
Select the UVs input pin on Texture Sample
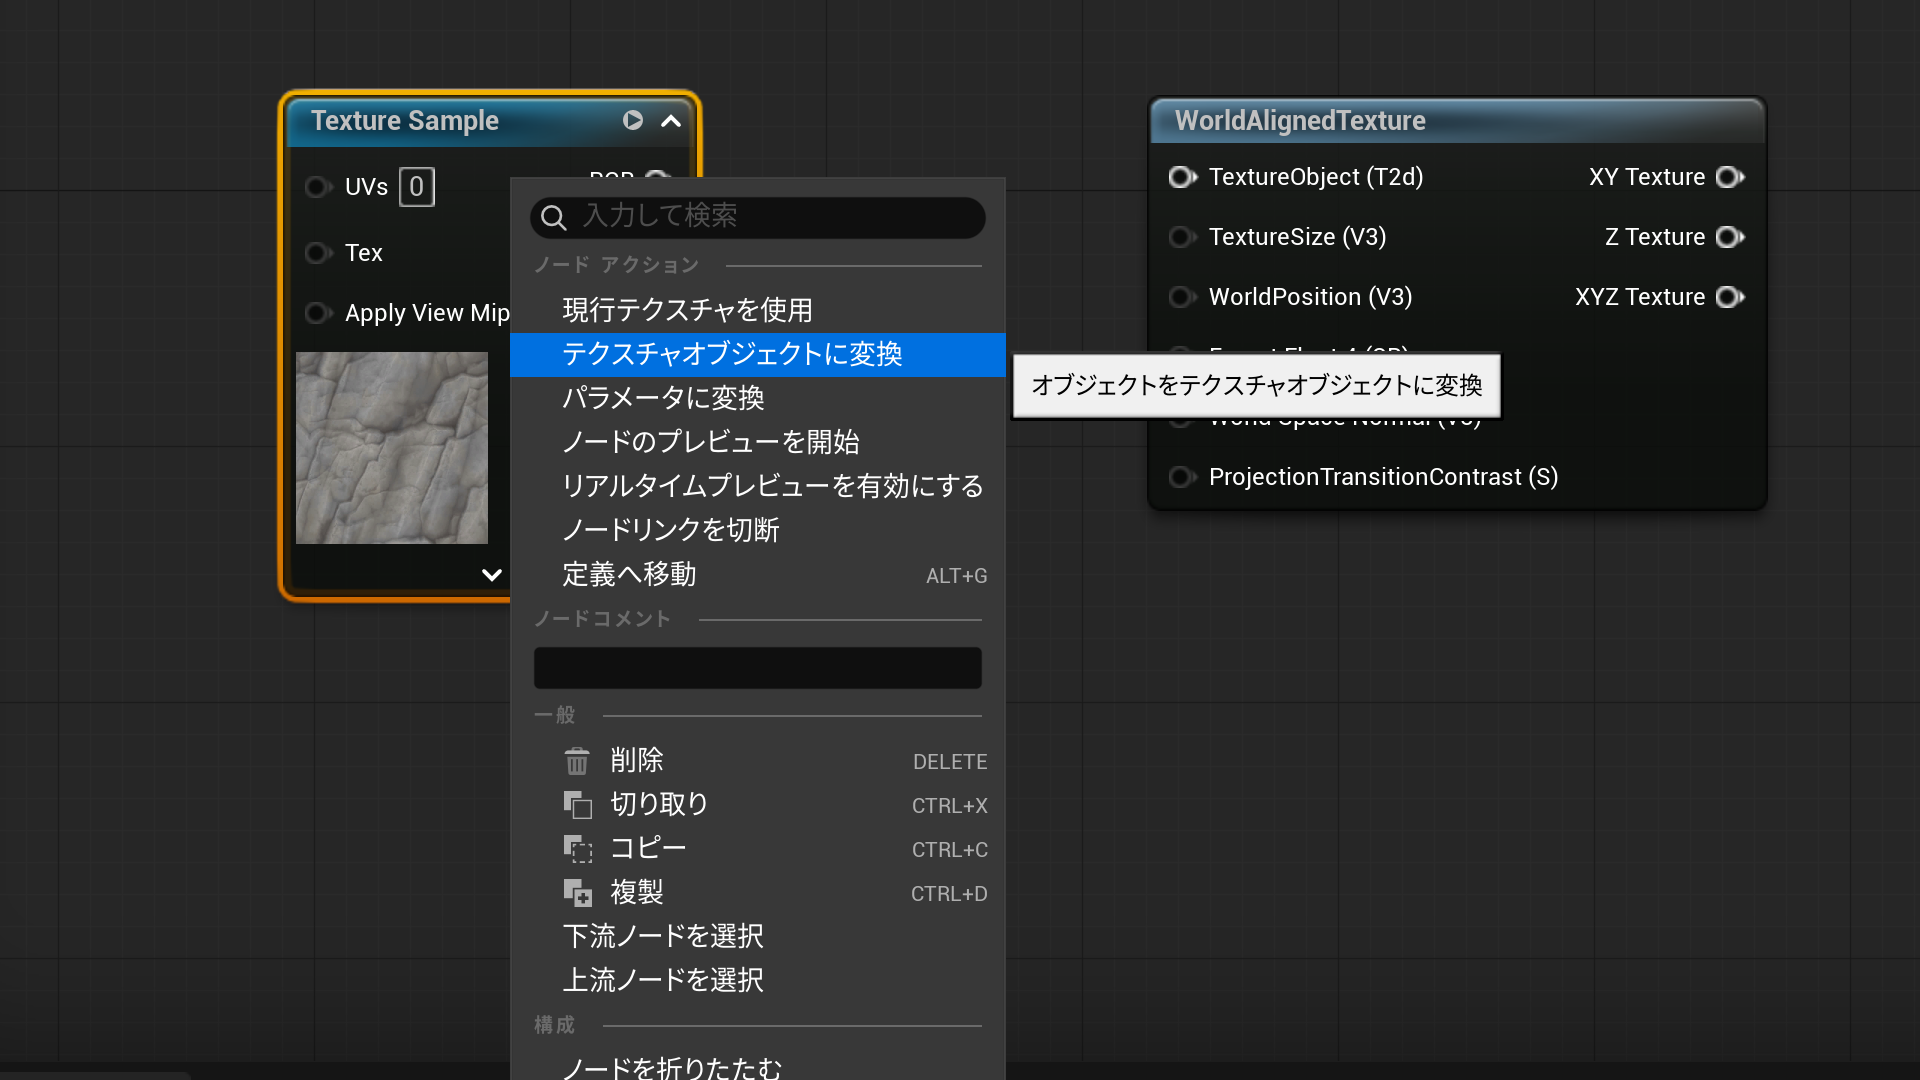tap(318, 187)
